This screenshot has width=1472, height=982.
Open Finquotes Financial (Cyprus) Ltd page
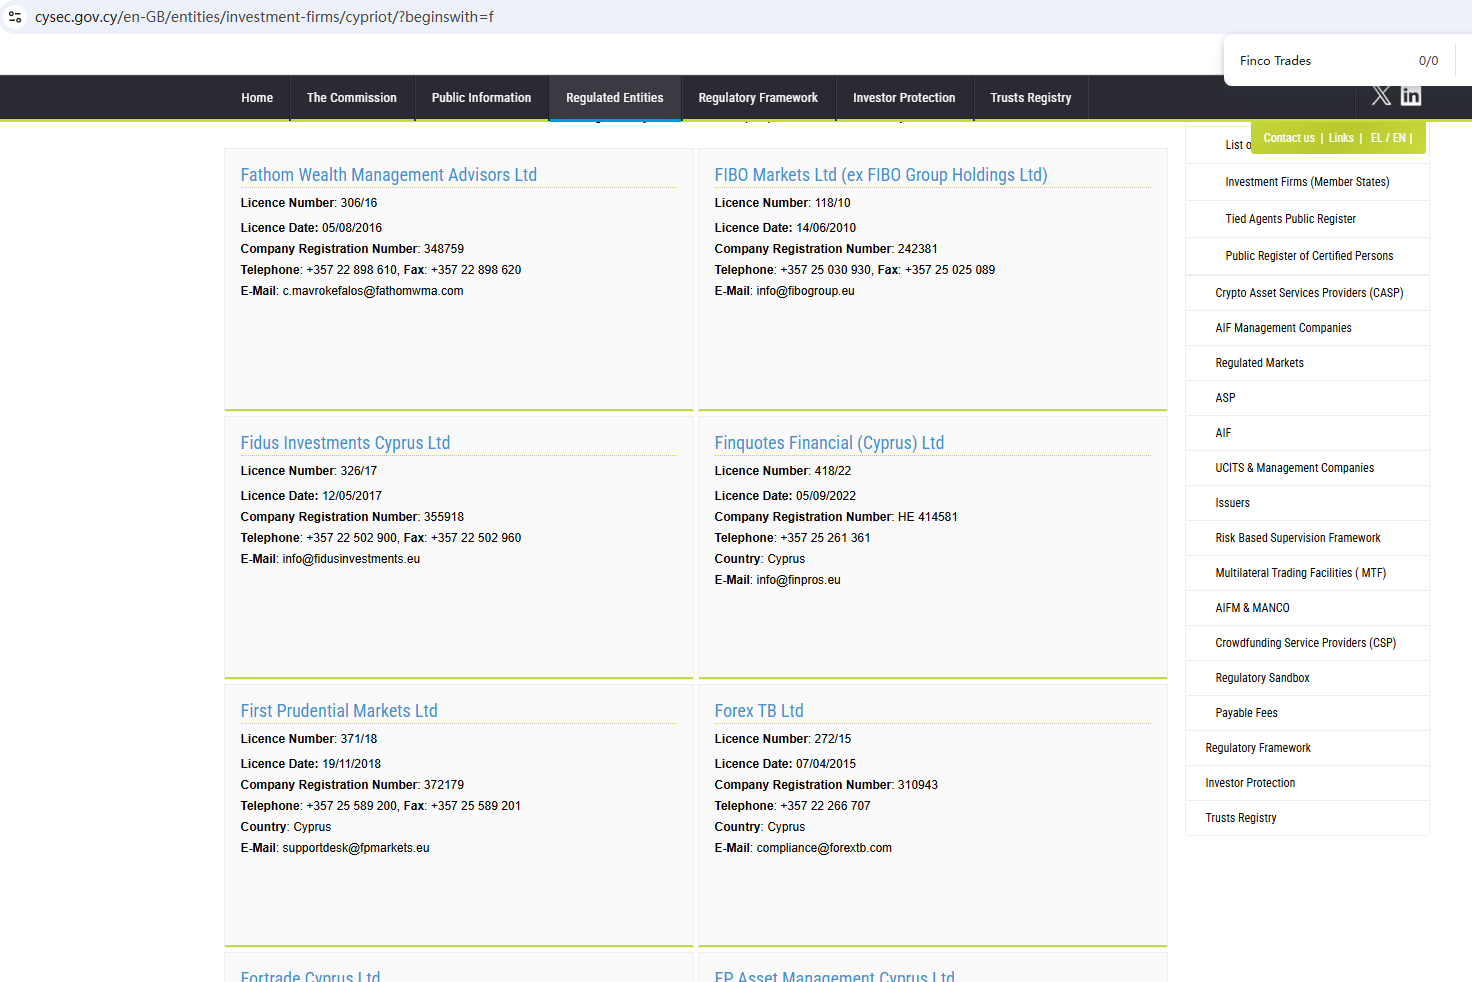828,443
